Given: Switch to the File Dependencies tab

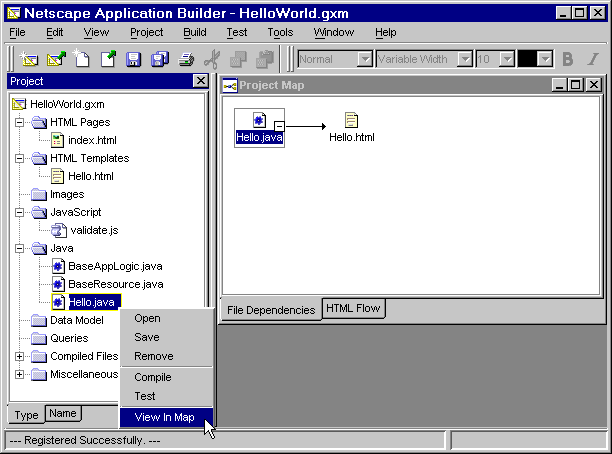Looking at the screenshot, I should 271,310.
